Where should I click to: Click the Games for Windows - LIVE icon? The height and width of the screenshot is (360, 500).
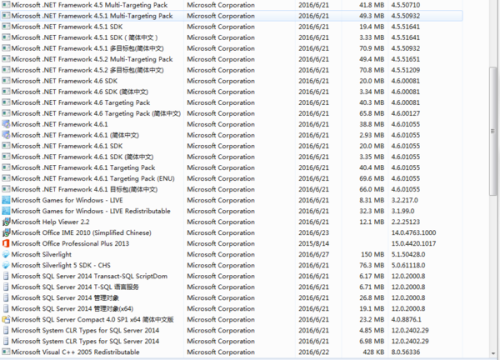pos(6,200)
